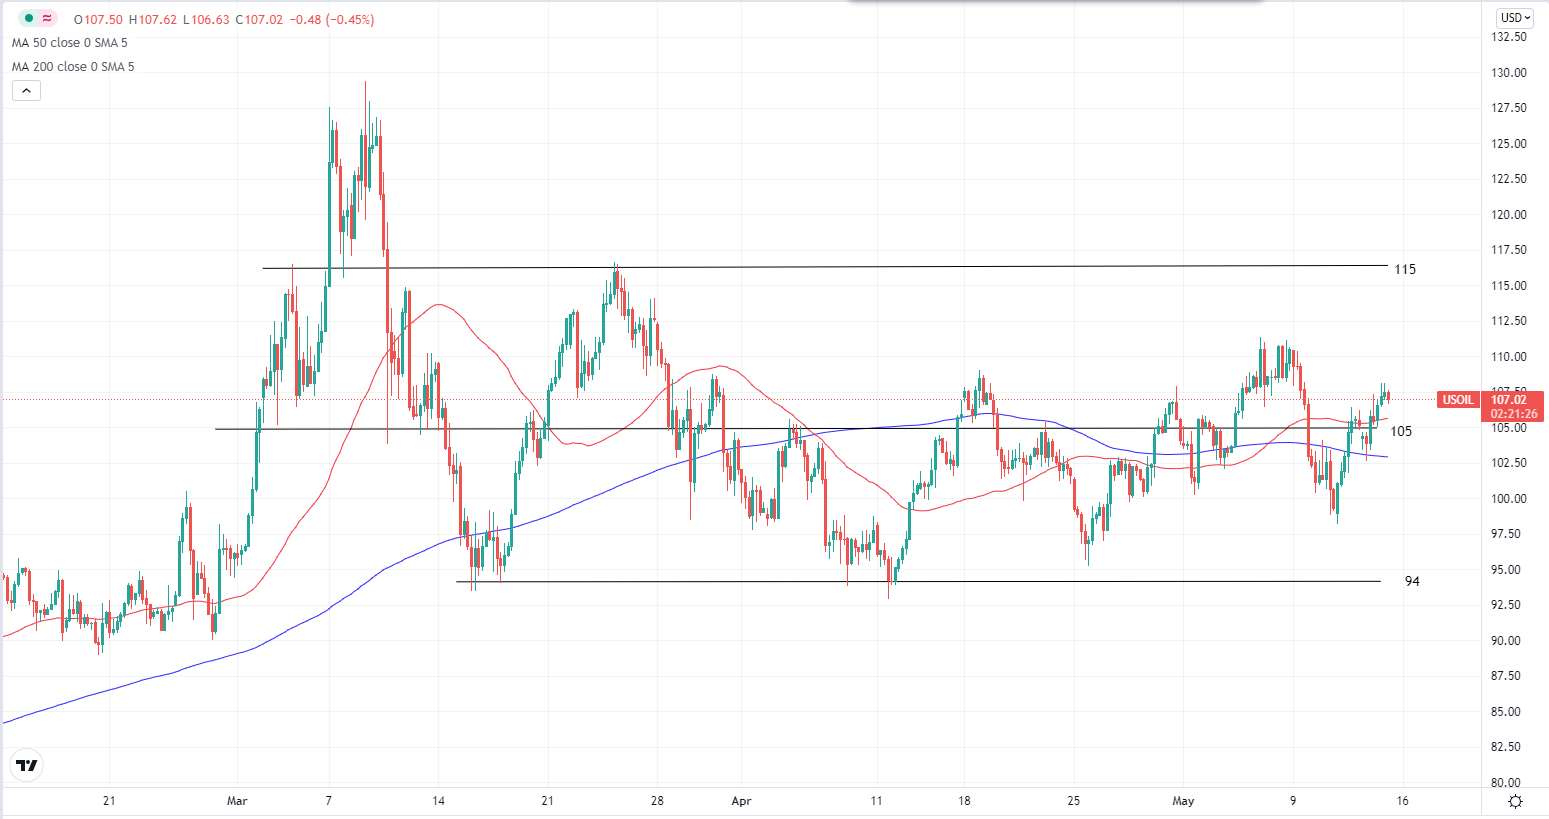Click the 102.50 price axis label

coord(1508,463)
